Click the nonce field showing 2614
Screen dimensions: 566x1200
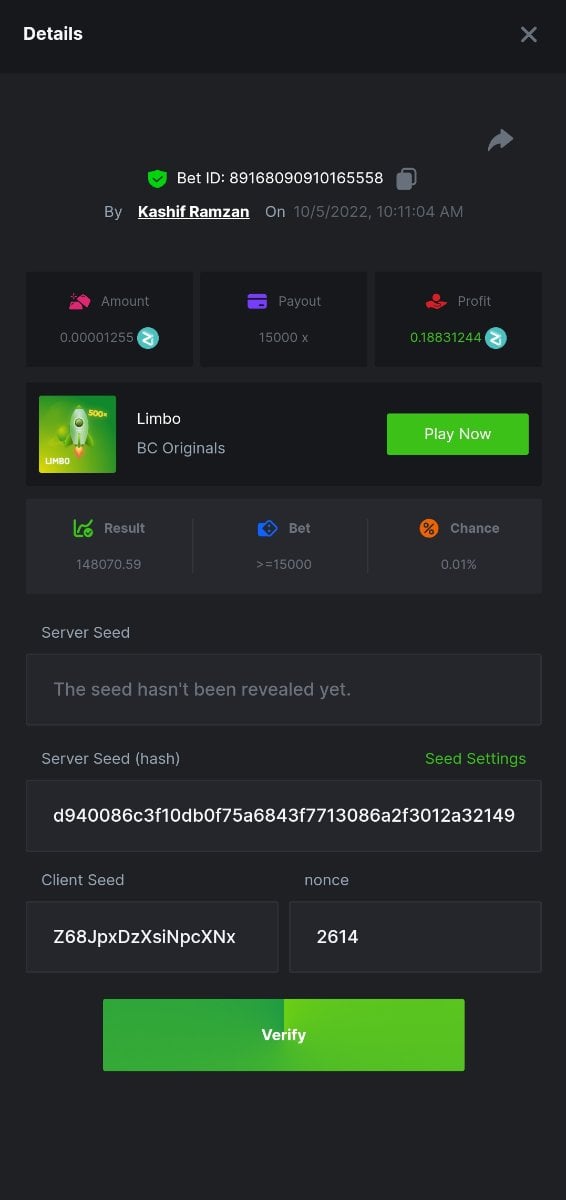point(415,937)
